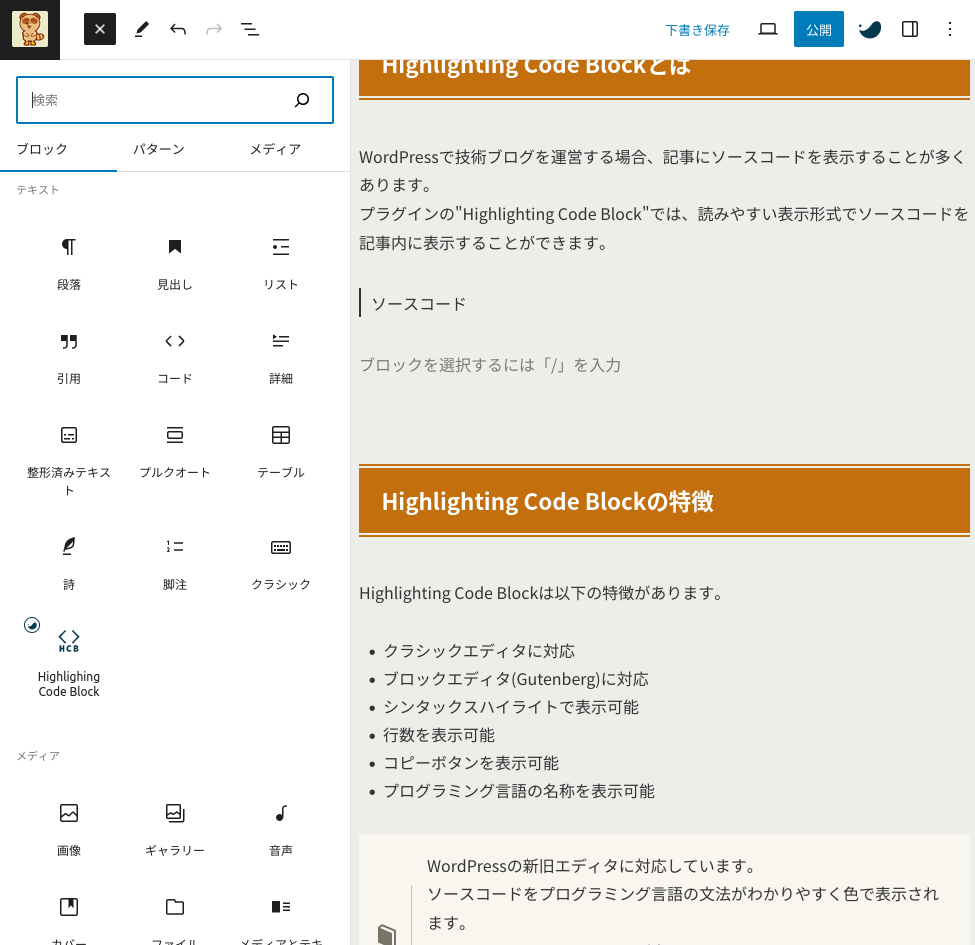Image resolution: width=975 pixels, height=945 pixels.
Task: Insert a Heading (見出し) block
Action: click(x=175, y=263)
